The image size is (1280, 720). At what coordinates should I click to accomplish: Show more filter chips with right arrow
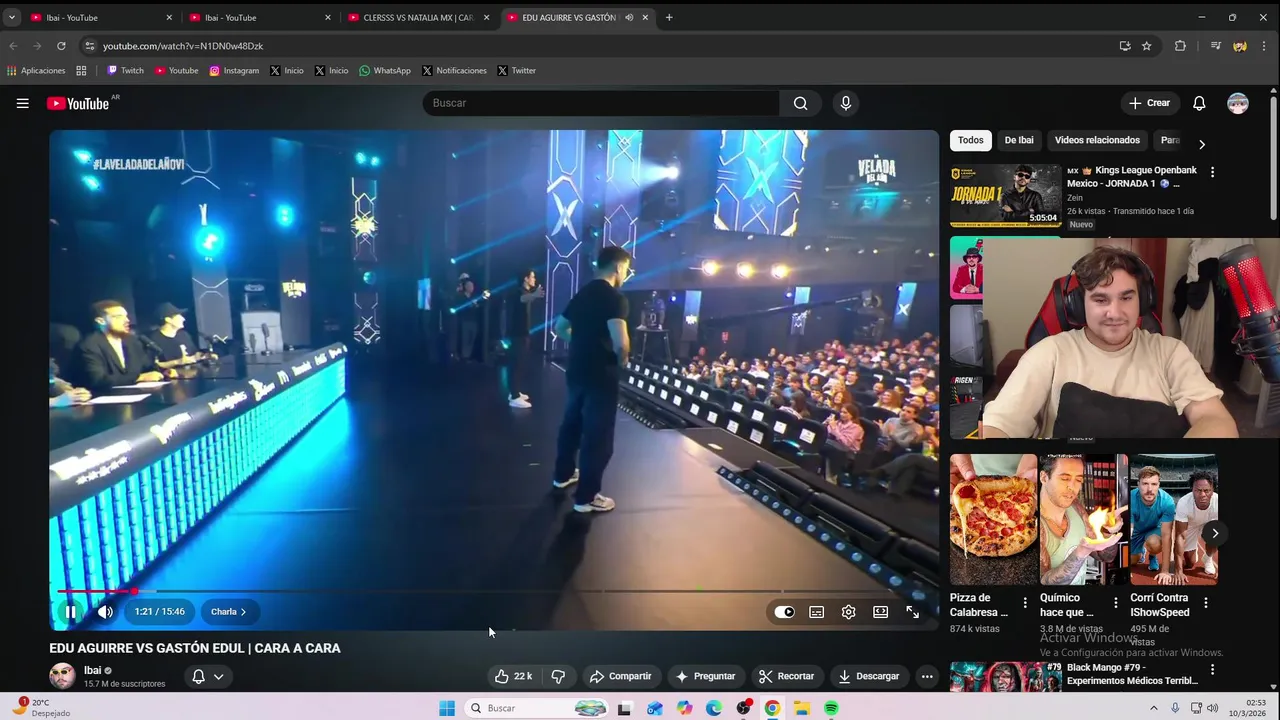1201,144
